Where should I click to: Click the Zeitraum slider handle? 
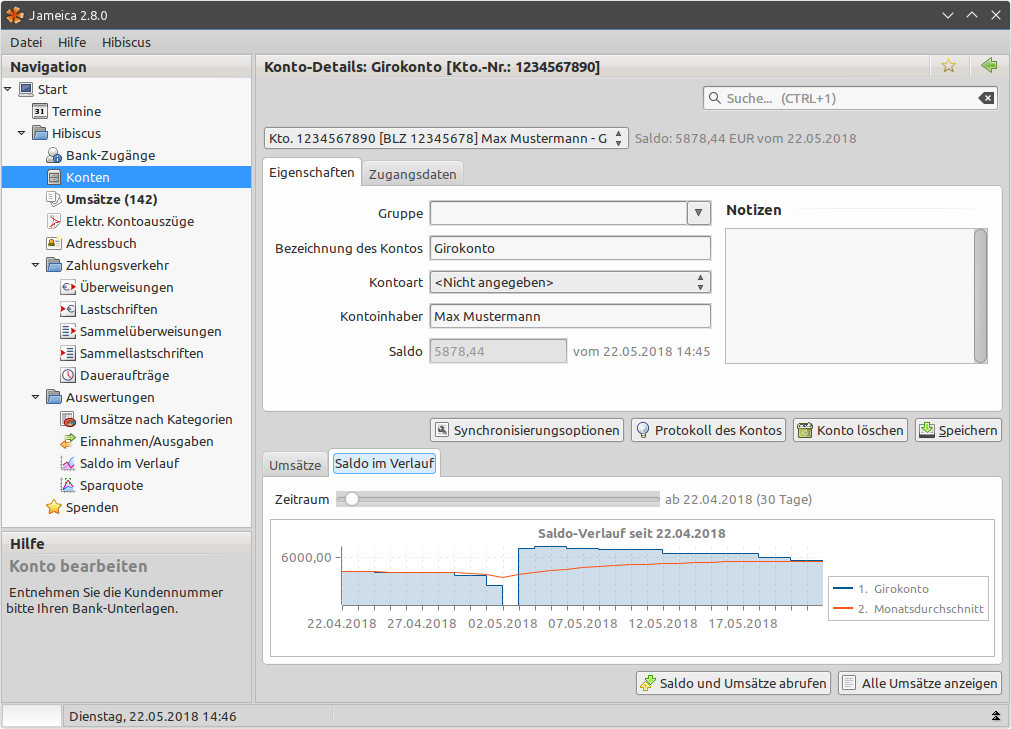351,499
